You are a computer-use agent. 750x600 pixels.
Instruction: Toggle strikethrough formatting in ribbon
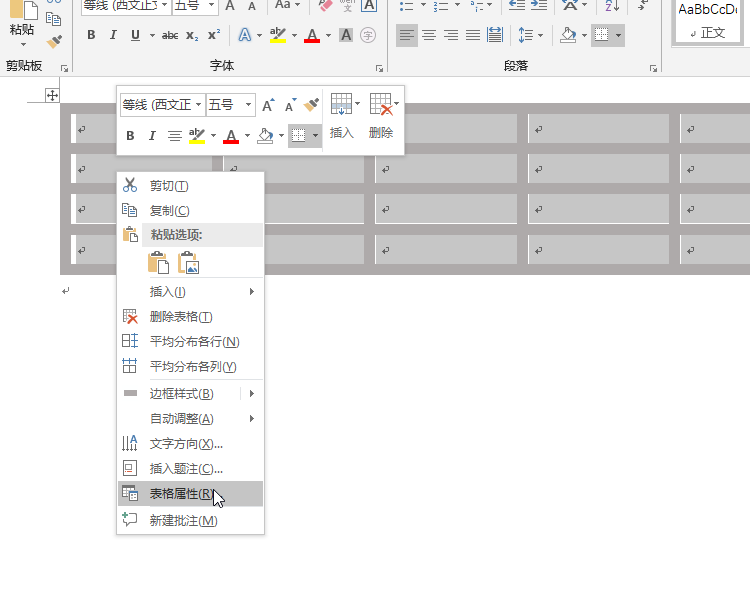[170, 35]
